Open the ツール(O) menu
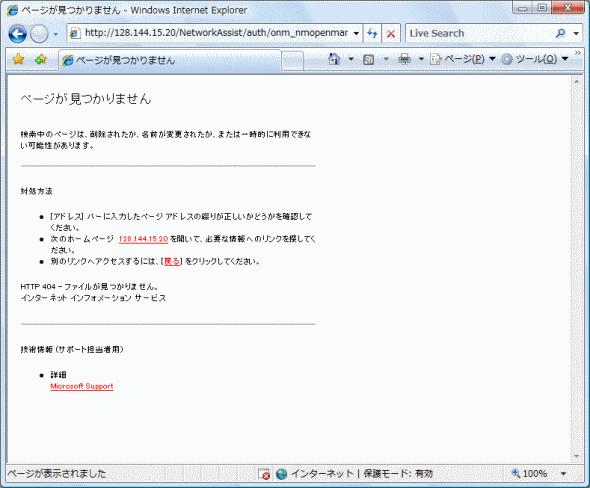Viewport: 590px width, 488px height. [535, 59]
